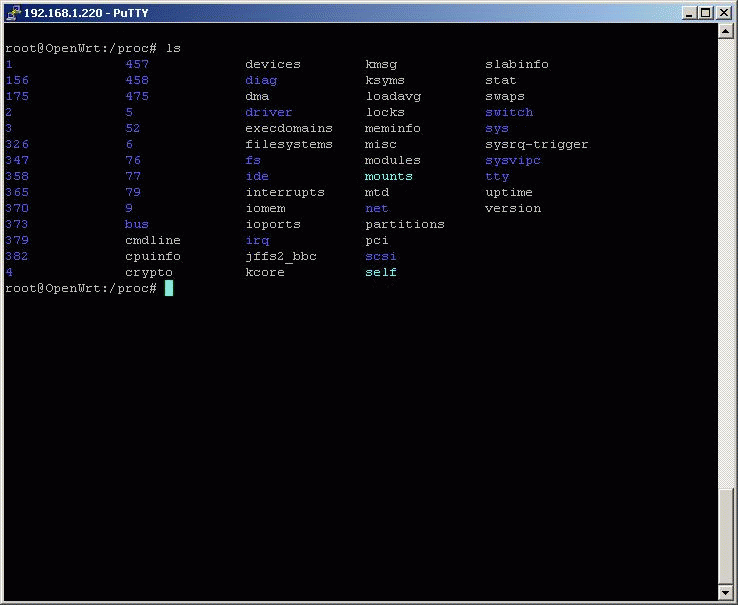This screenshot has height=605, width=738.
Task: Click the 'pci' entry
Action: [x=377, y=241]
